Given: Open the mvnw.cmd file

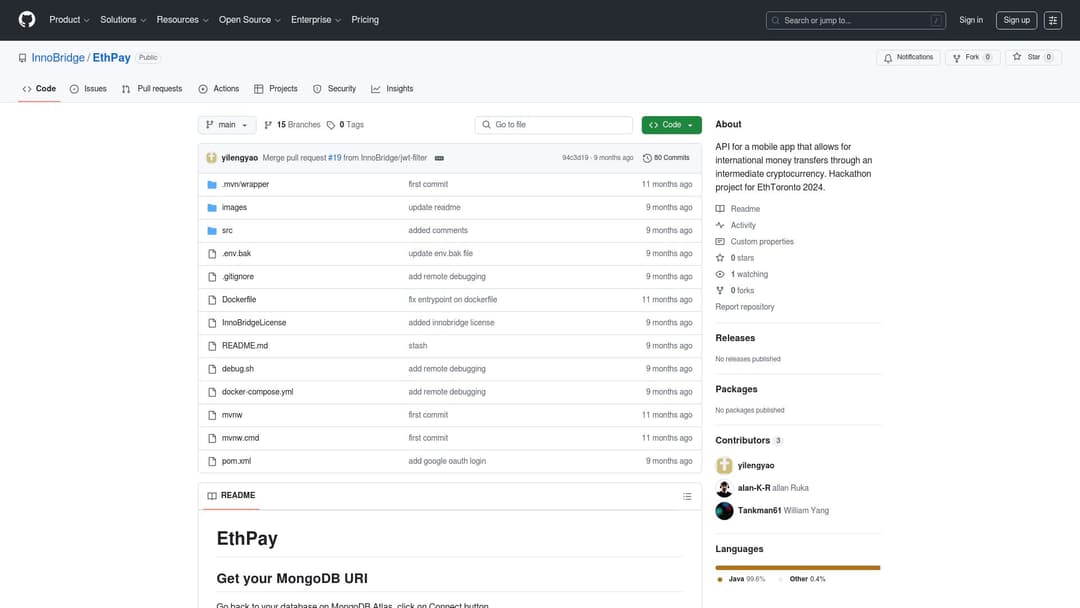Looking at the screenshot, I should pos(240,438).
